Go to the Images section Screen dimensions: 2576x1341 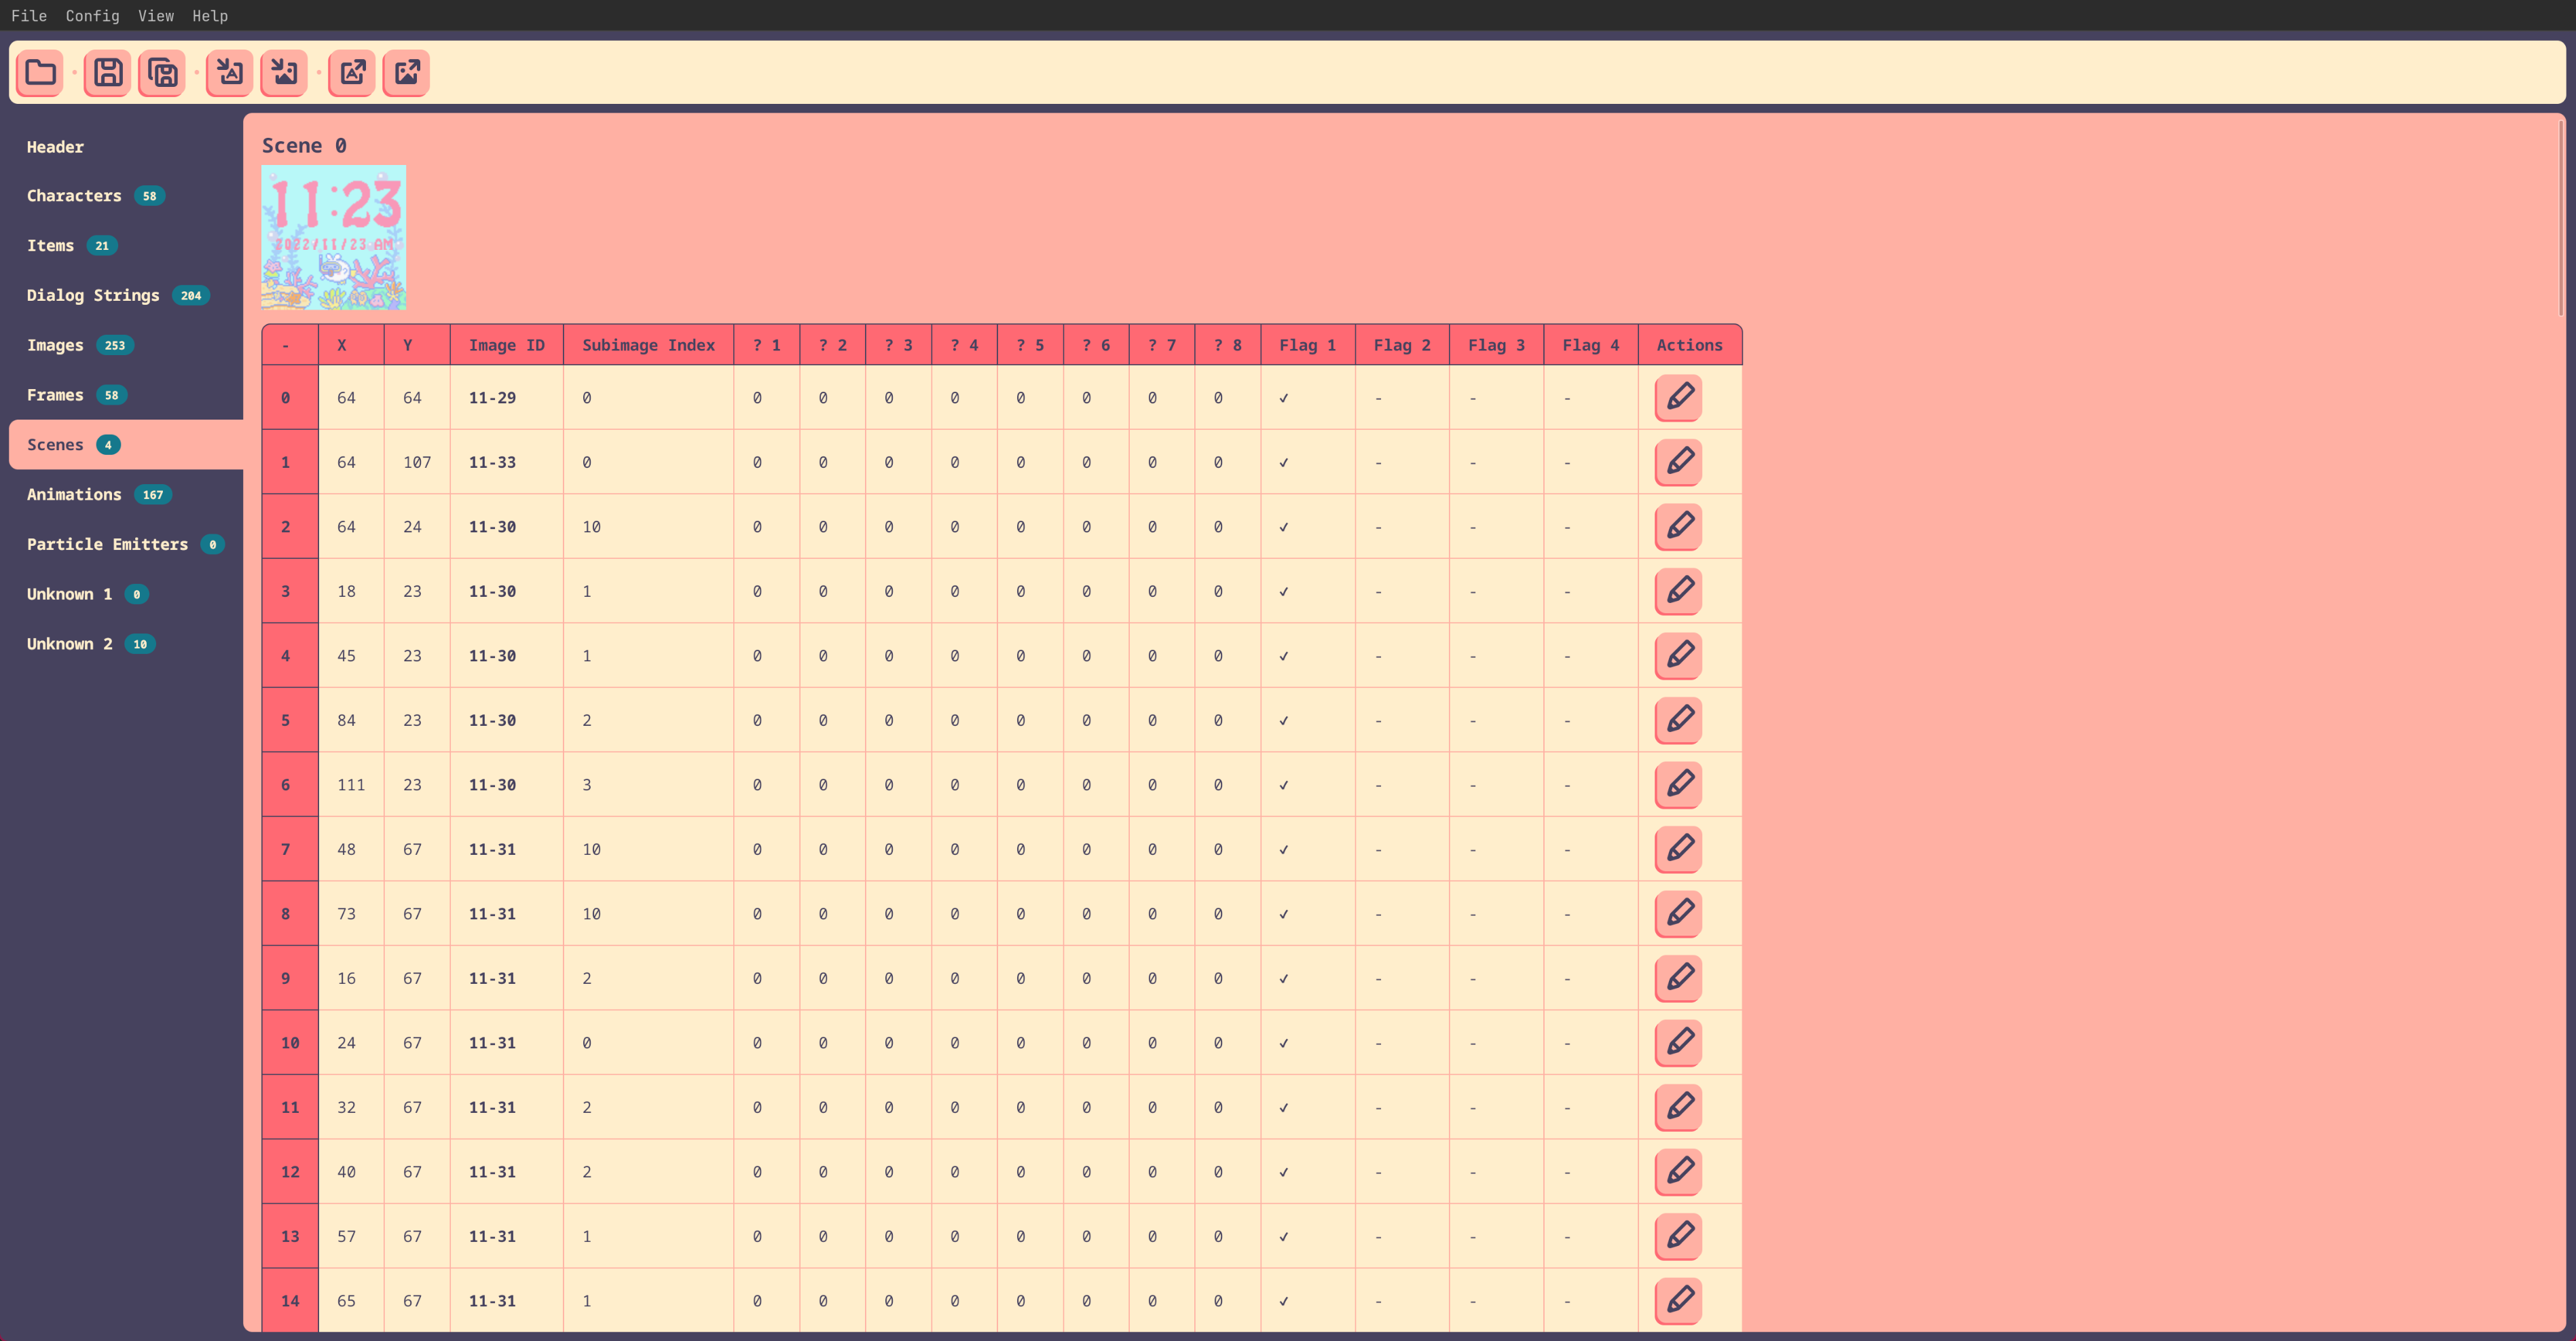(x=126, y=345)
